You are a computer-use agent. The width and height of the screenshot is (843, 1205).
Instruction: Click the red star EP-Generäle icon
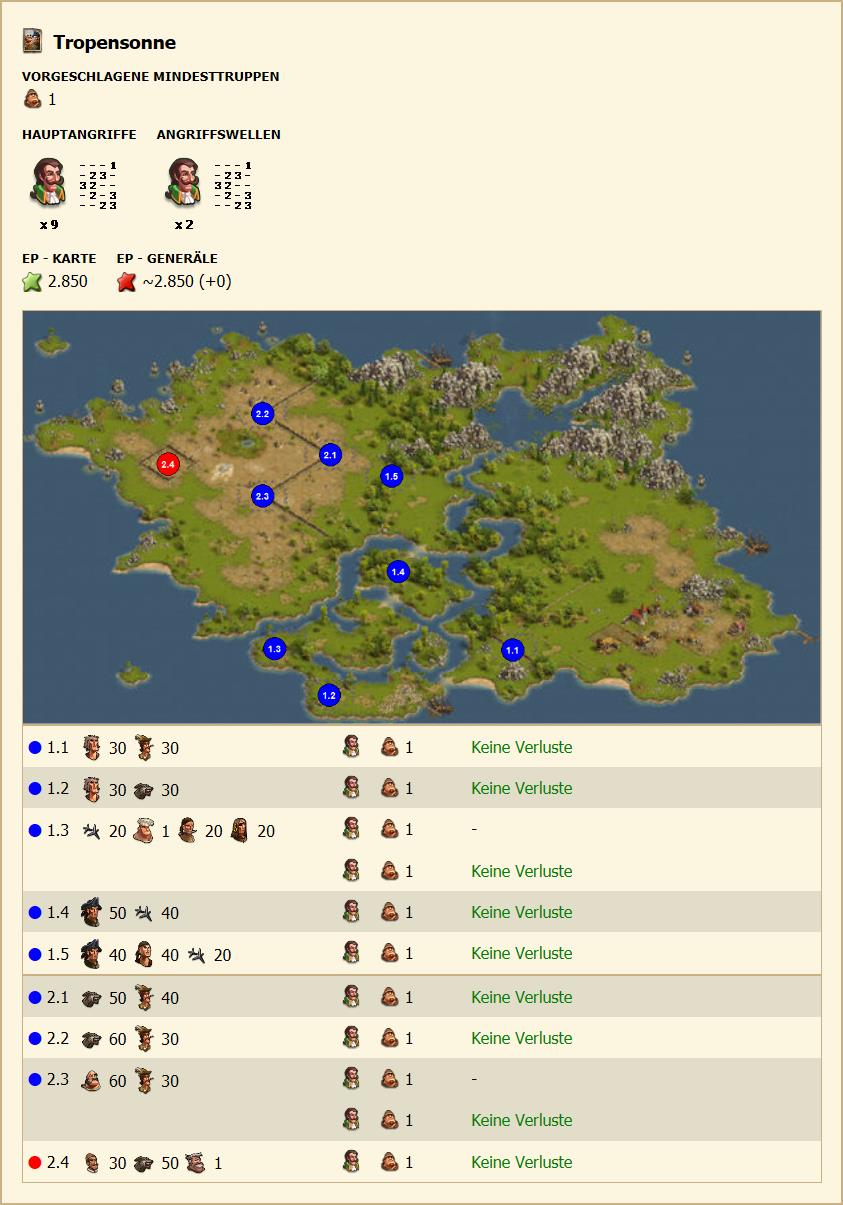point(126,282)
